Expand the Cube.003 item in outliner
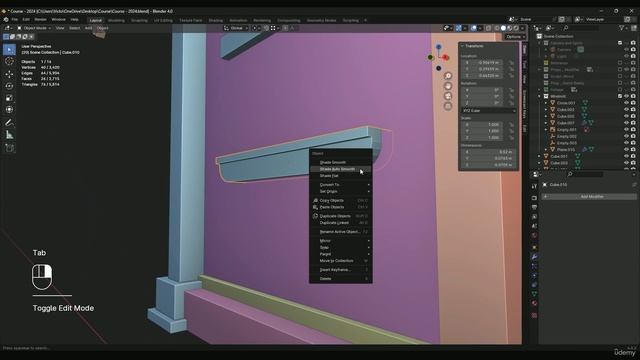The image size is (640, 360). pyautogui.click(x=540, y=163)
